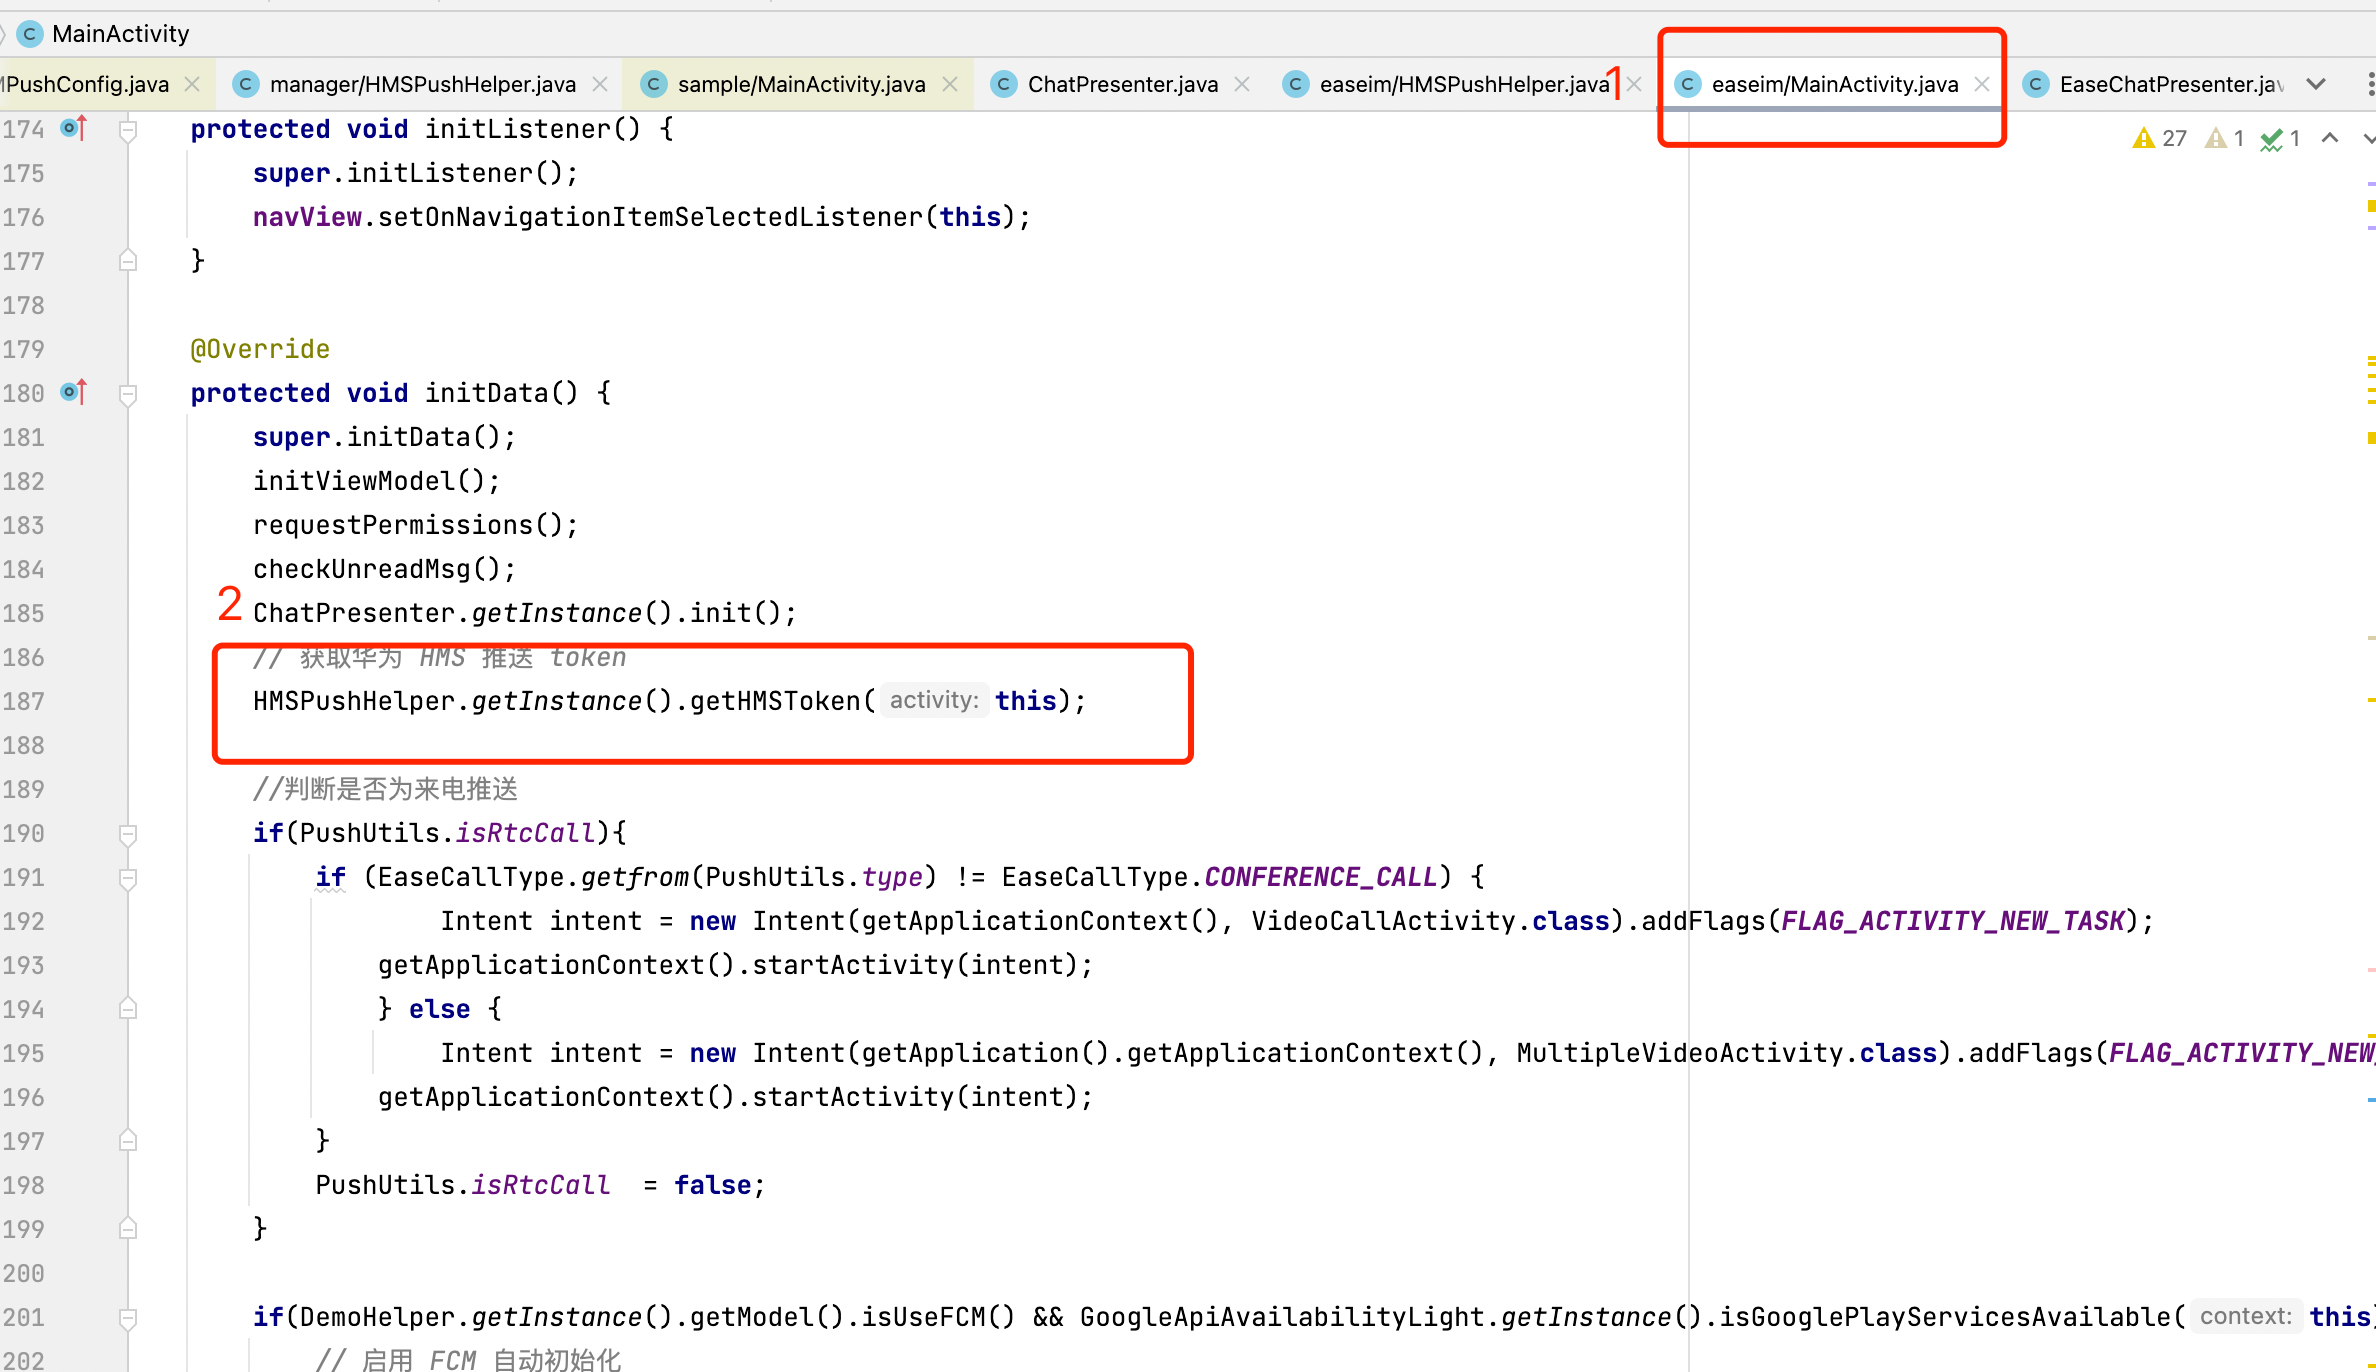Screen dimensions: 2376x1372
Task: Click override gutter icon at line 180
Action: click(73, 392)
